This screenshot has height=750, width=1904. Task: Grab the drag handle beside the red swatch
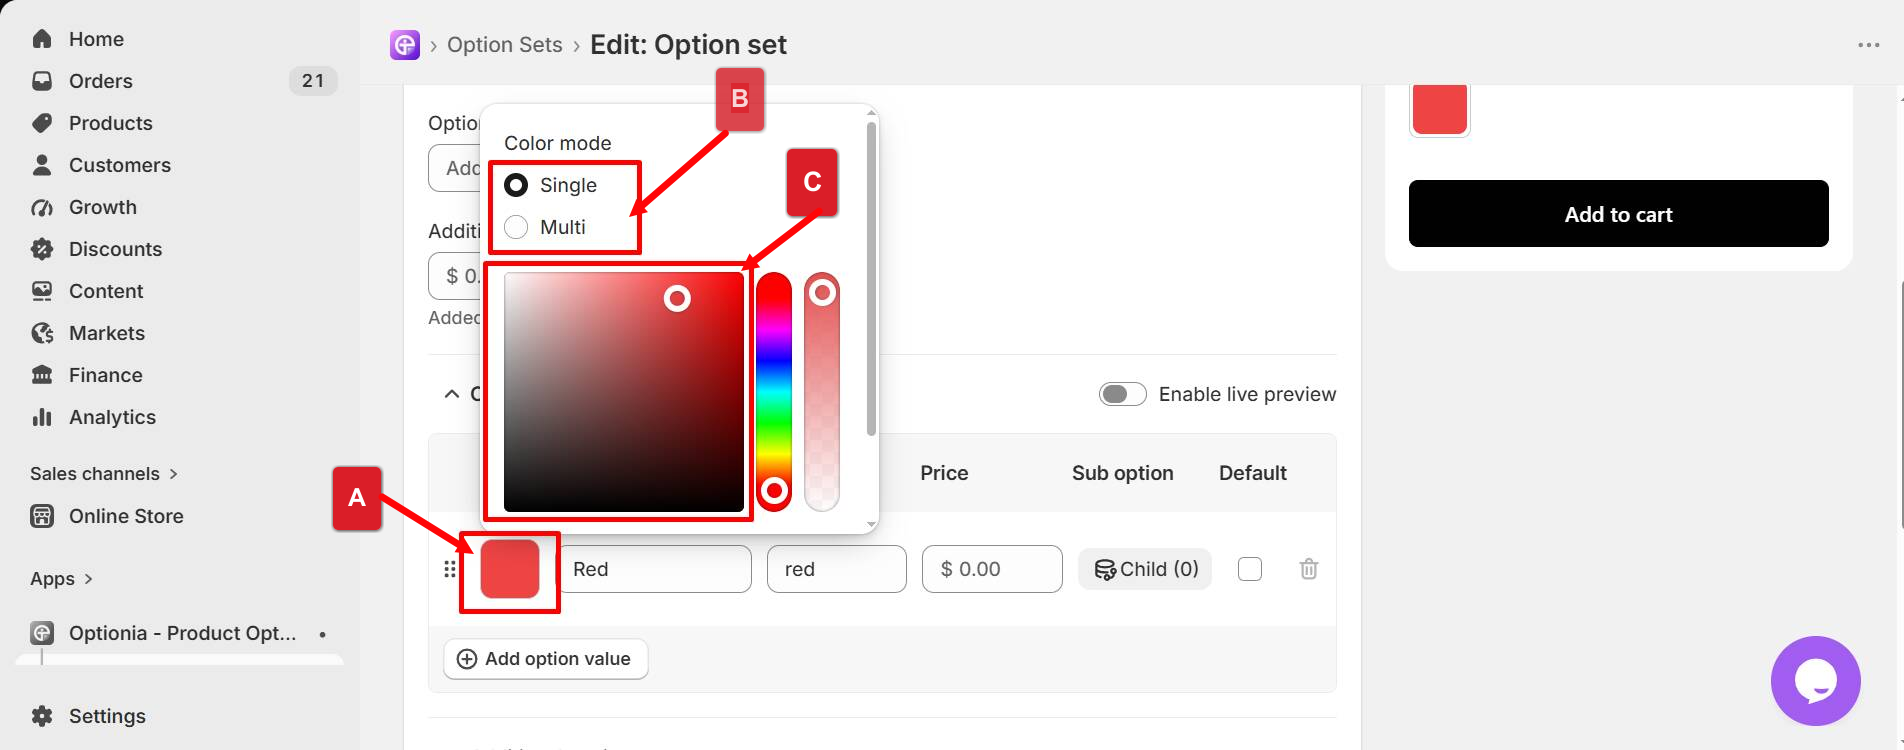tap(450, 569)
